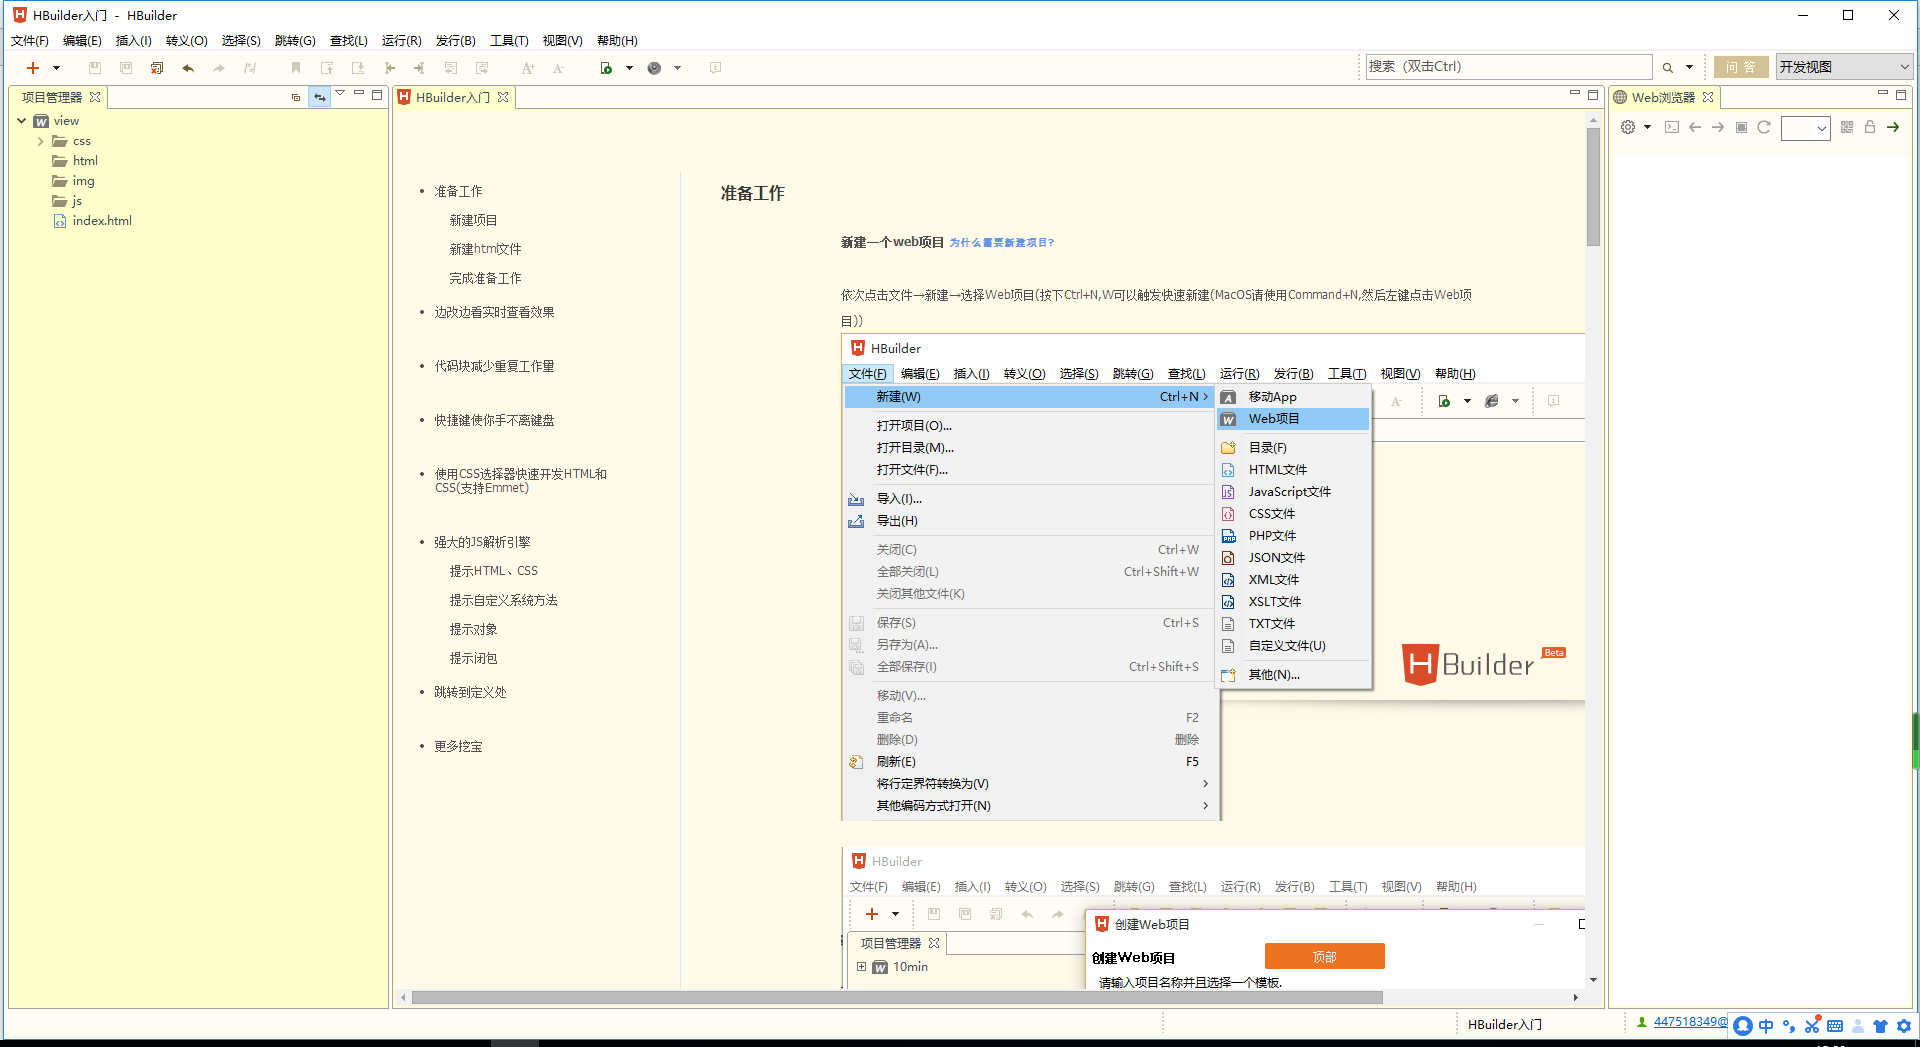This screenshot has width=1920, height=1047.
Task: Click the browser console icon
Action: [x=1672, y=127]
